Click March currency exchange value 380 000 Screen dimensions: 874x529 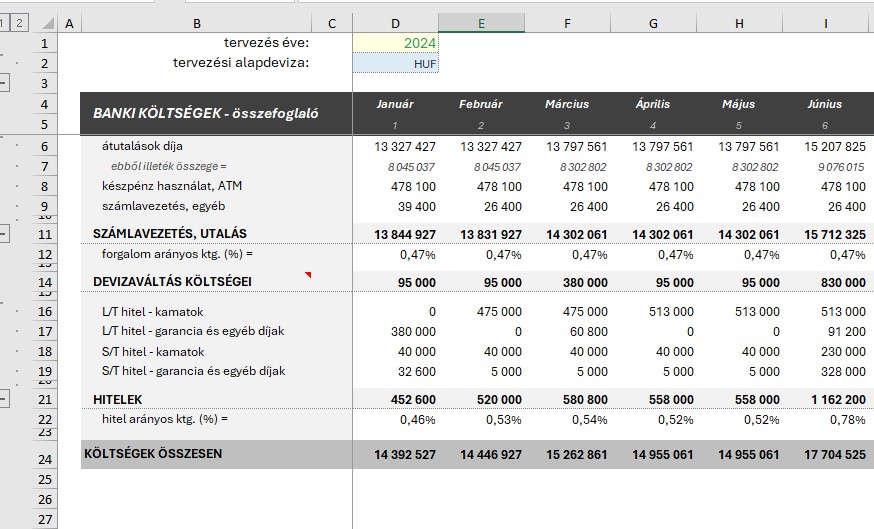click(585, 283)
